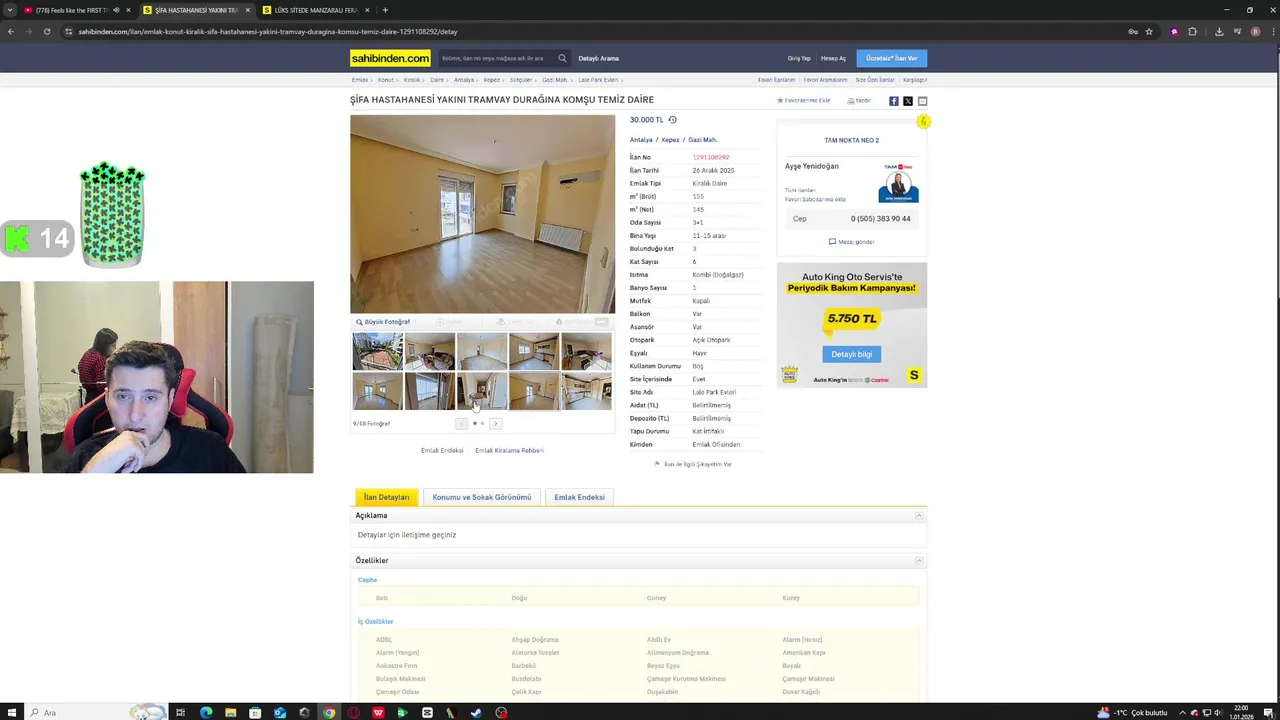Click Karşılaştır link

(915, 80)
